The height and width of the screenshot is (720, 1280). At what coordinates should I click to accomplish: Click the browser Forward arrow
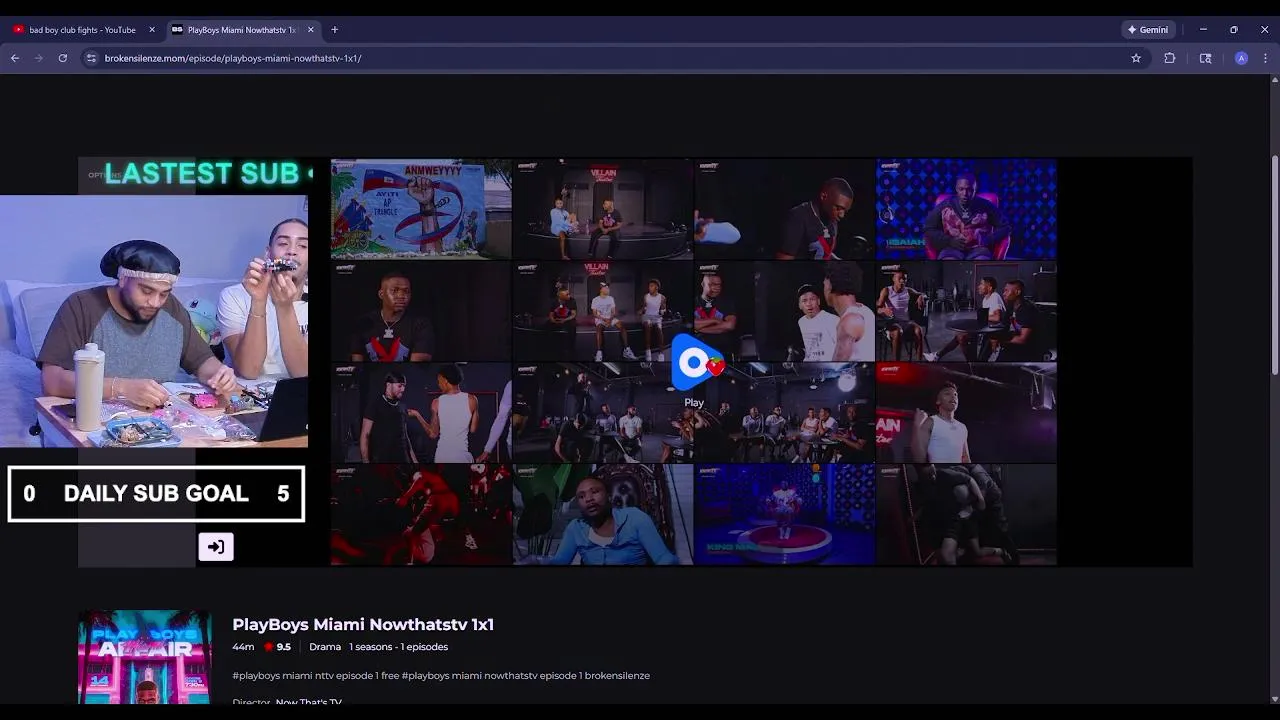39,58
